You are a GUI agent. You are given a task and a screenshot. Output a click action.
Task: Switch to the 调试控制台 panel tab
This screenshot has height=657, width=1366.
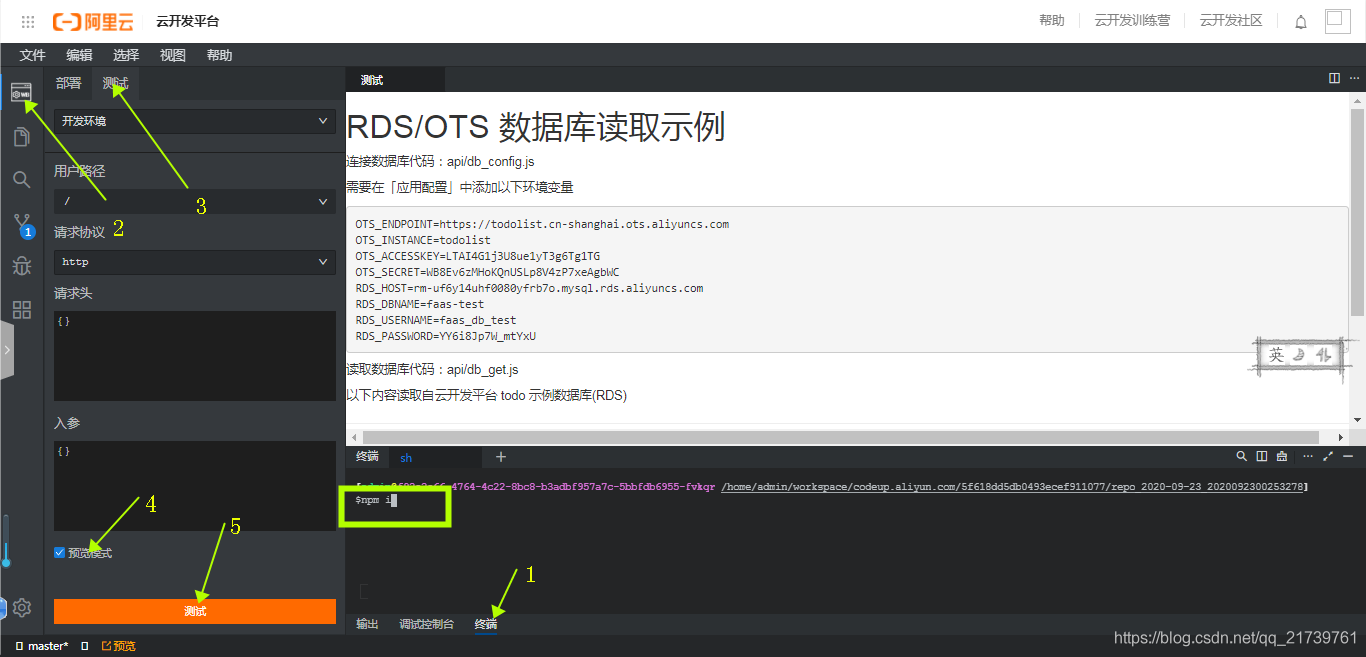(x=426, y=624)
